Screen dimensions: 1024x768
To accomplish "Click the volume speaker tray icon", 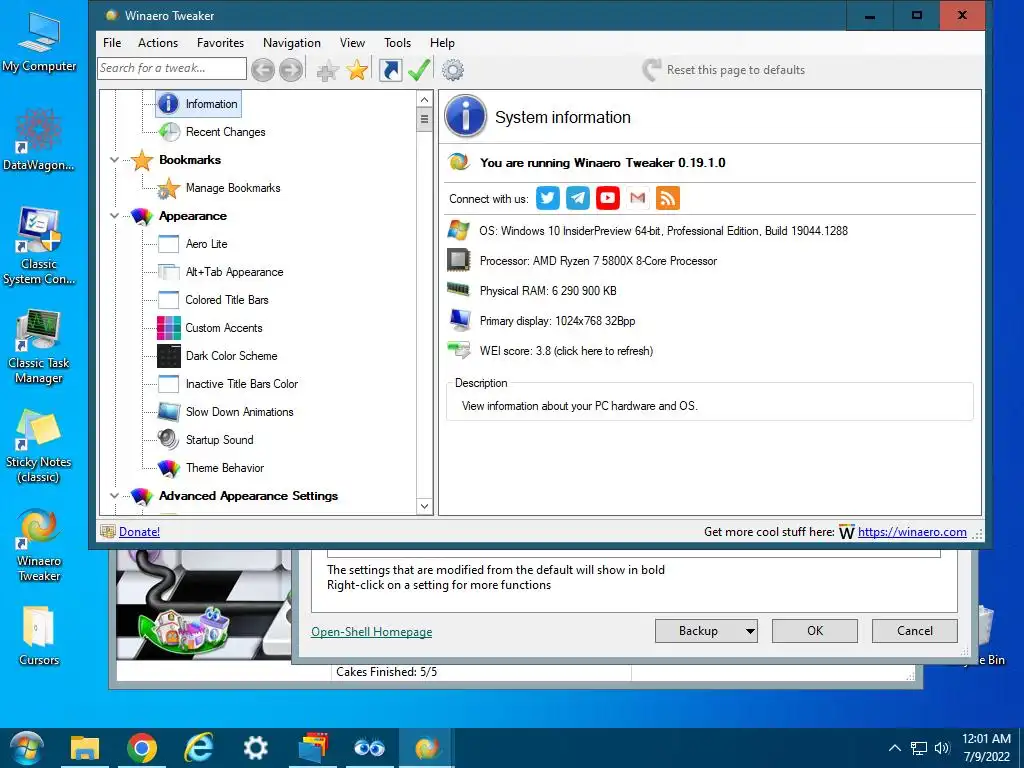I will click(x=942, y=748).
